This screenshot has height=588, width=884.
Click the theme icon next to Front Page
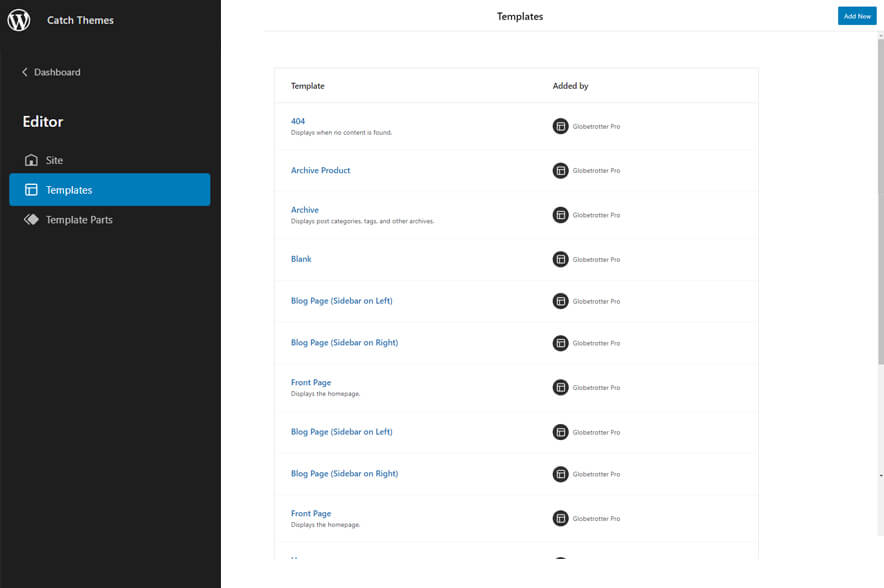click(x=560, y=387)
